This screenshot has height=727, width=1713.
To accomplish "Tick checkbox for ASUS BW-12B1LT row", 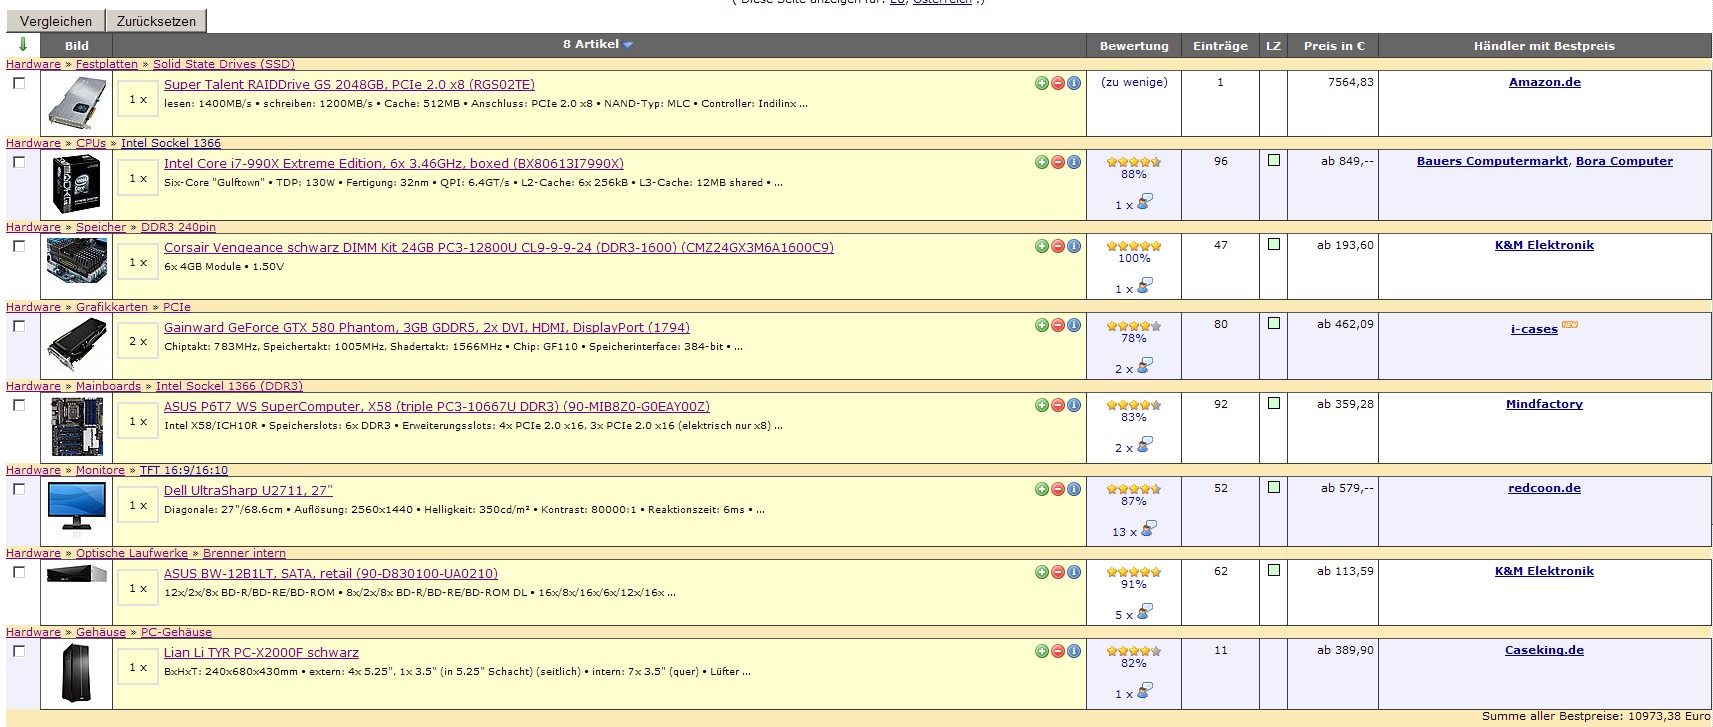I will (19, 572).
